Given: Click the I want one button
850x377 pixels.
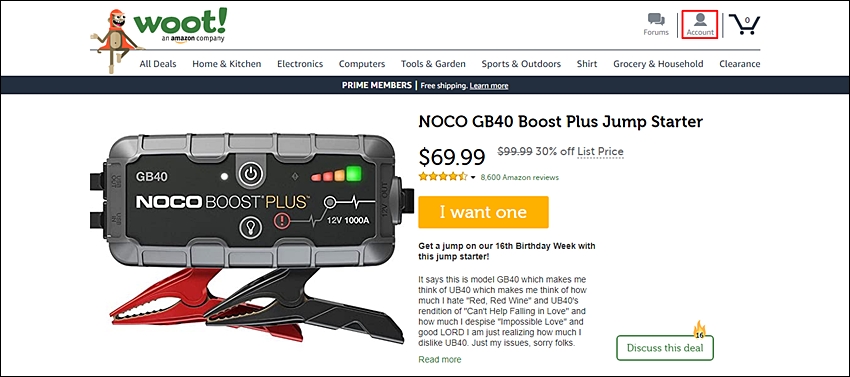Looking at the screenshot, I should pyautogui.click(x=483, y=212).
